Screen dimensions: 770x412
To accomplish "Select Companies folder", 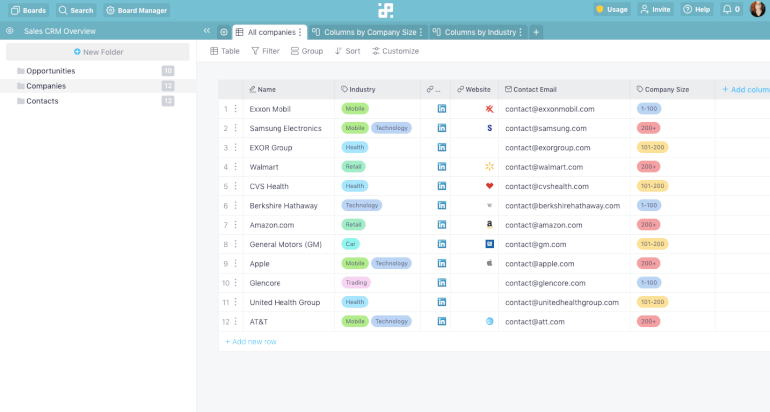I will [98, 86].
